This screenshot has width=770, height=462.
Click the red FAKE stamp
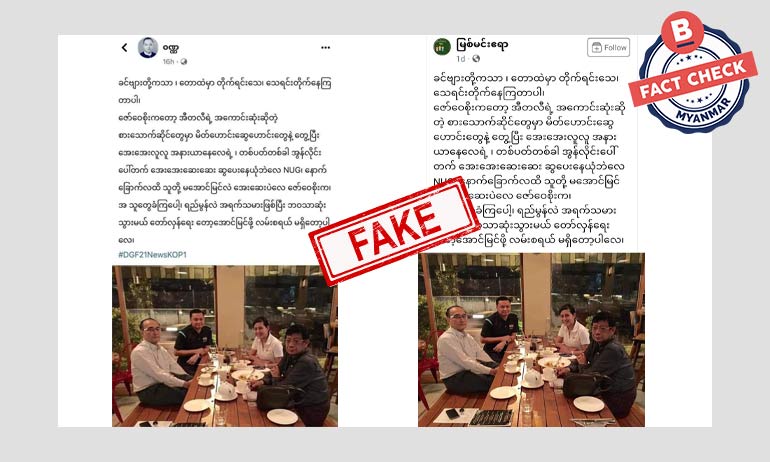tap(394, 231)
